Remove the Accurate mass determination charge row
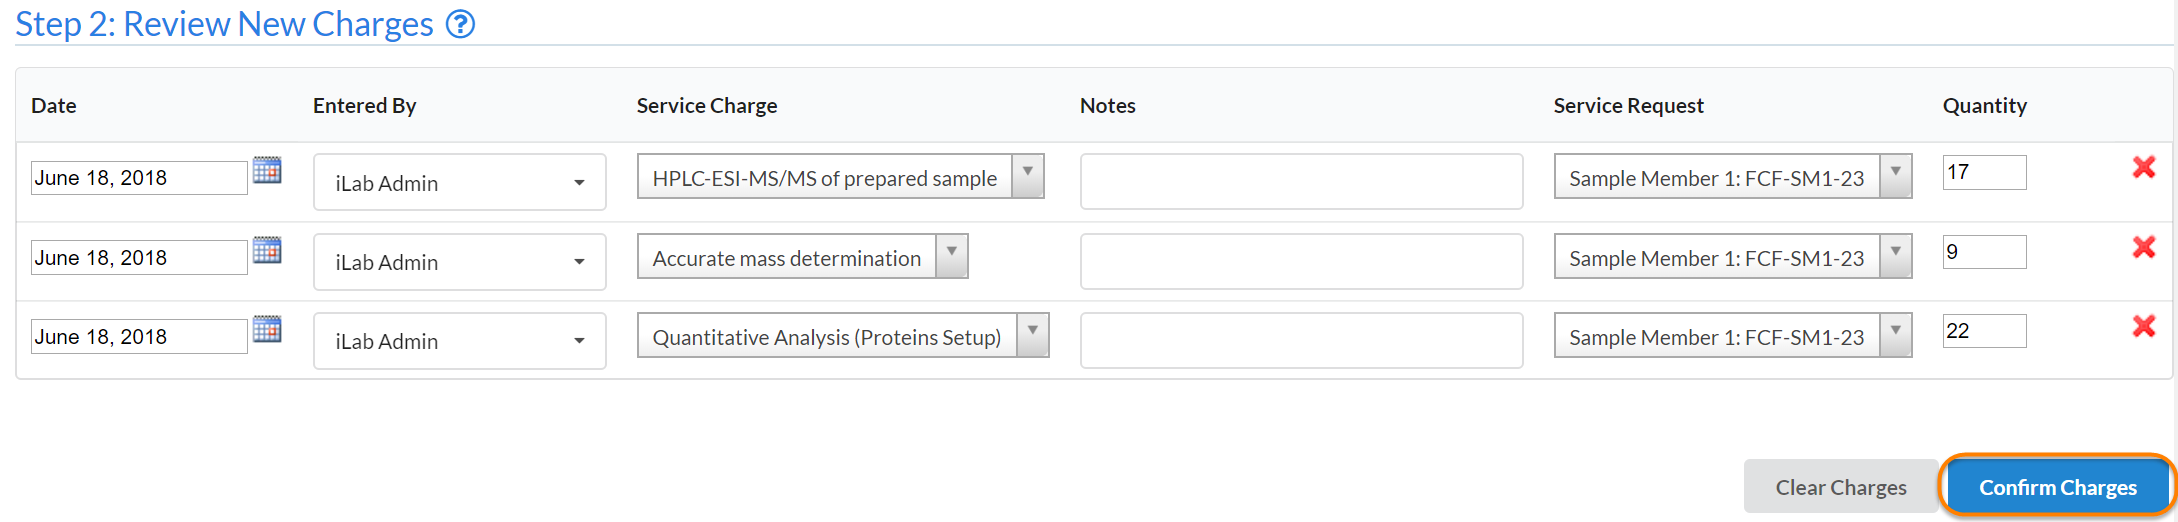The height and width of the screenshot is (522, 2178). pyautogui.click(x=2143, y=247)
